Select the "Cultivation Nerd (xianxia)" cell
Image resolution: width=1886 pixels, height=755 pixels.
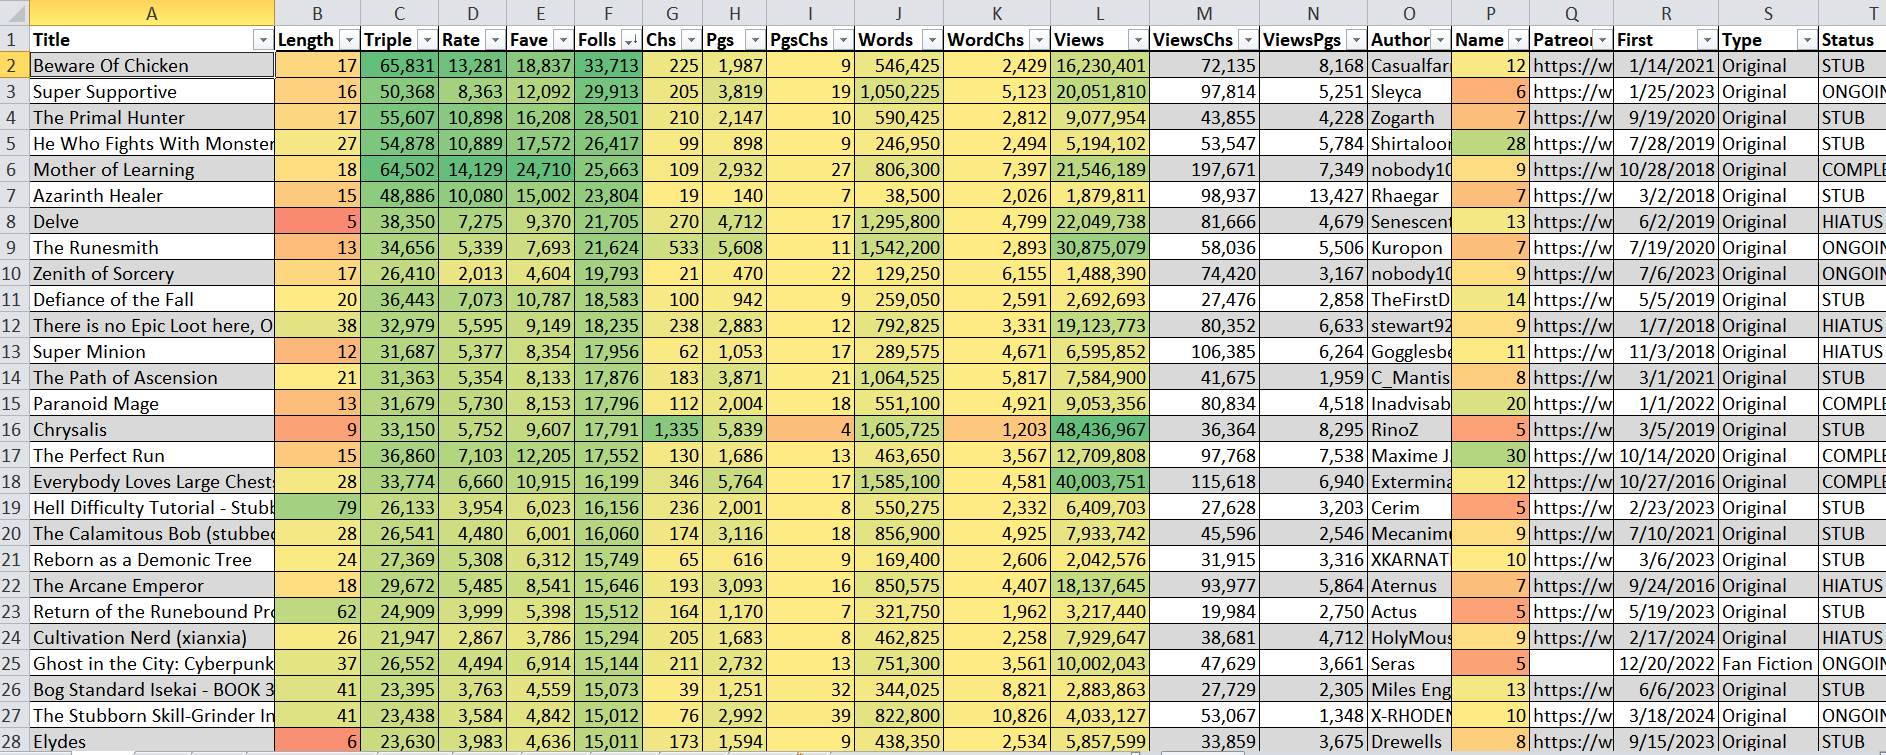point(152,638)
